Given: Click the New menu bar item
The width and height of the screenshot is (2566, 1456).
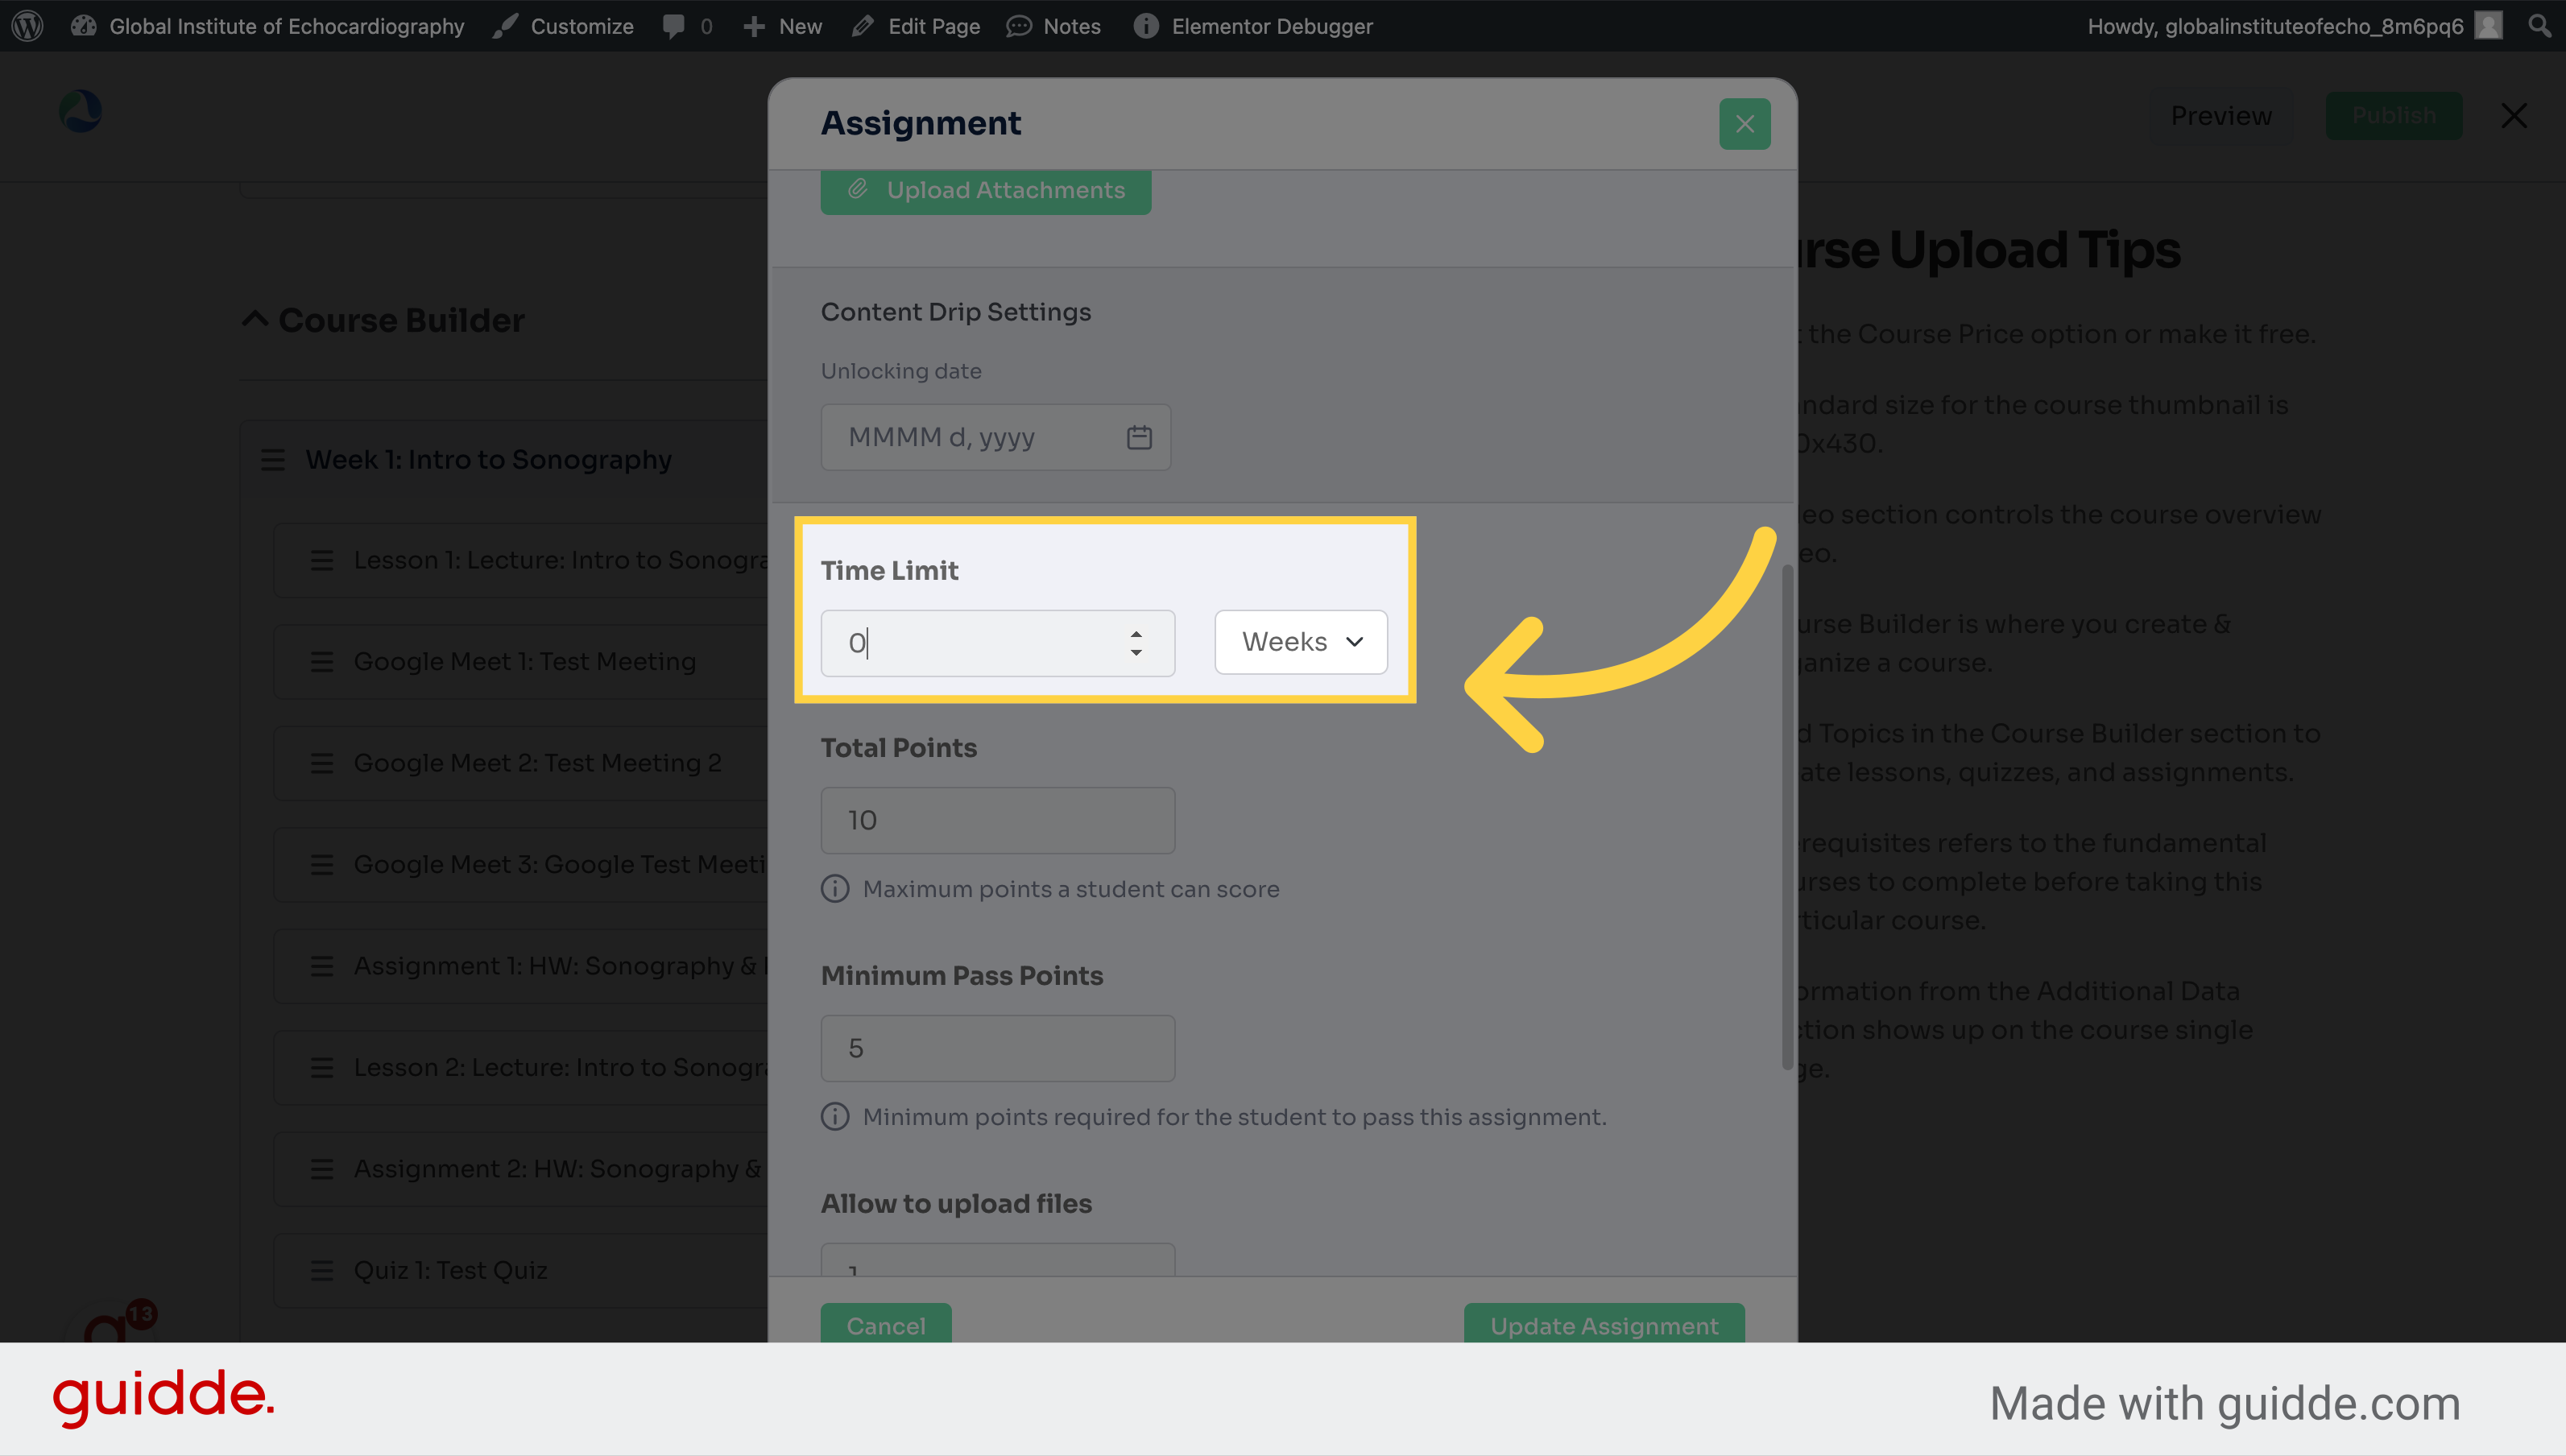Looking at the screenshot, I should [783, 25].
